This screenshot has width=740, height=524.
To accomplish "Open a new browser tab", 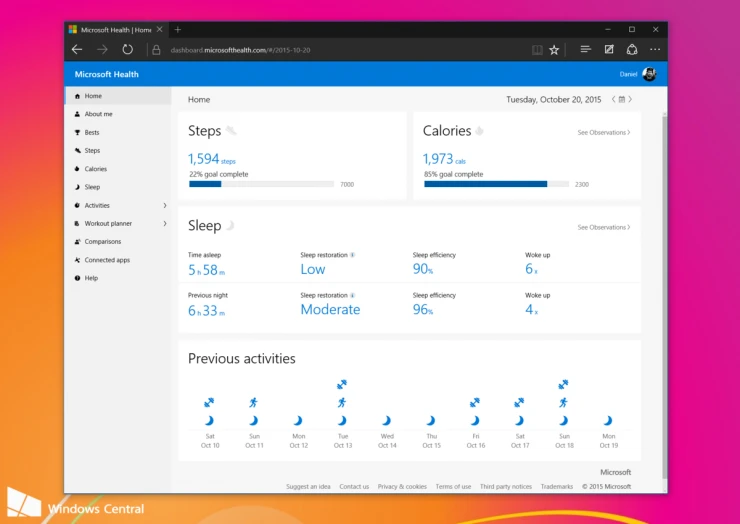I will tap(178, 29).
